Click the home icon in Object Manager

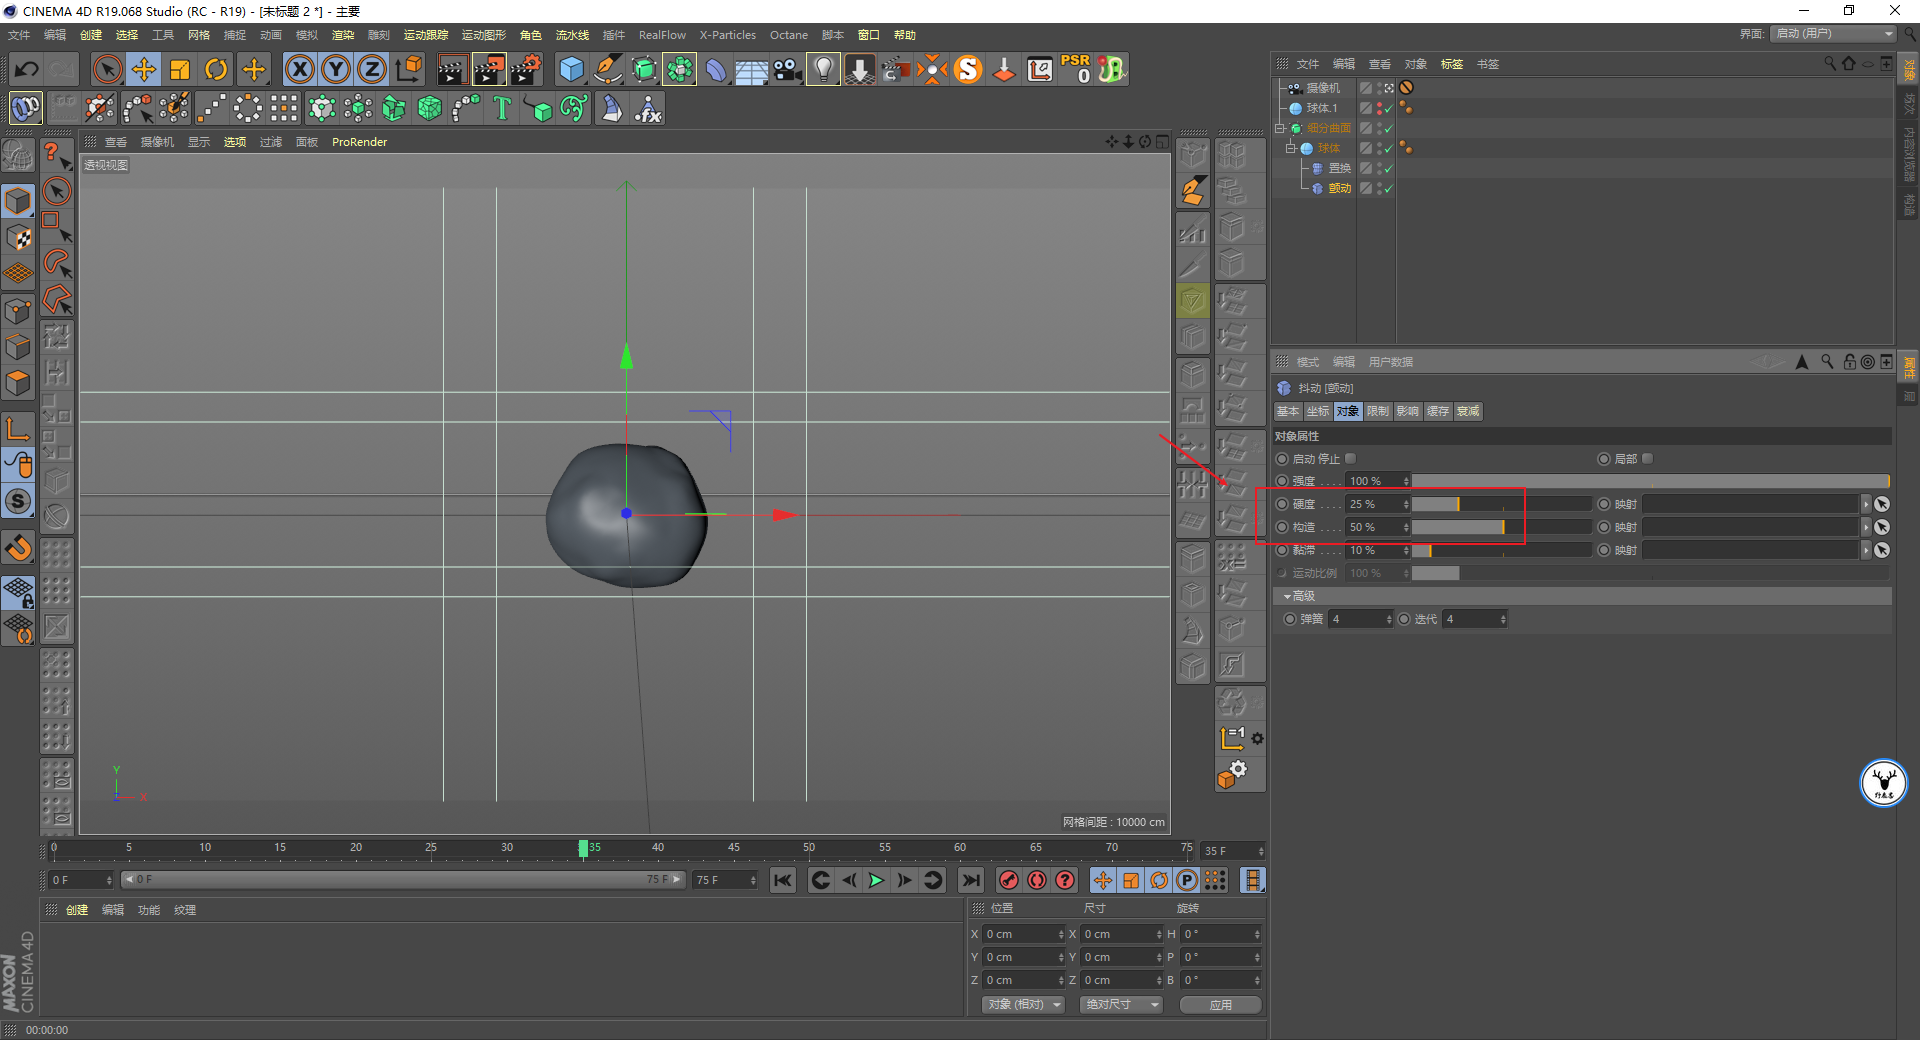click(1848, 64)
